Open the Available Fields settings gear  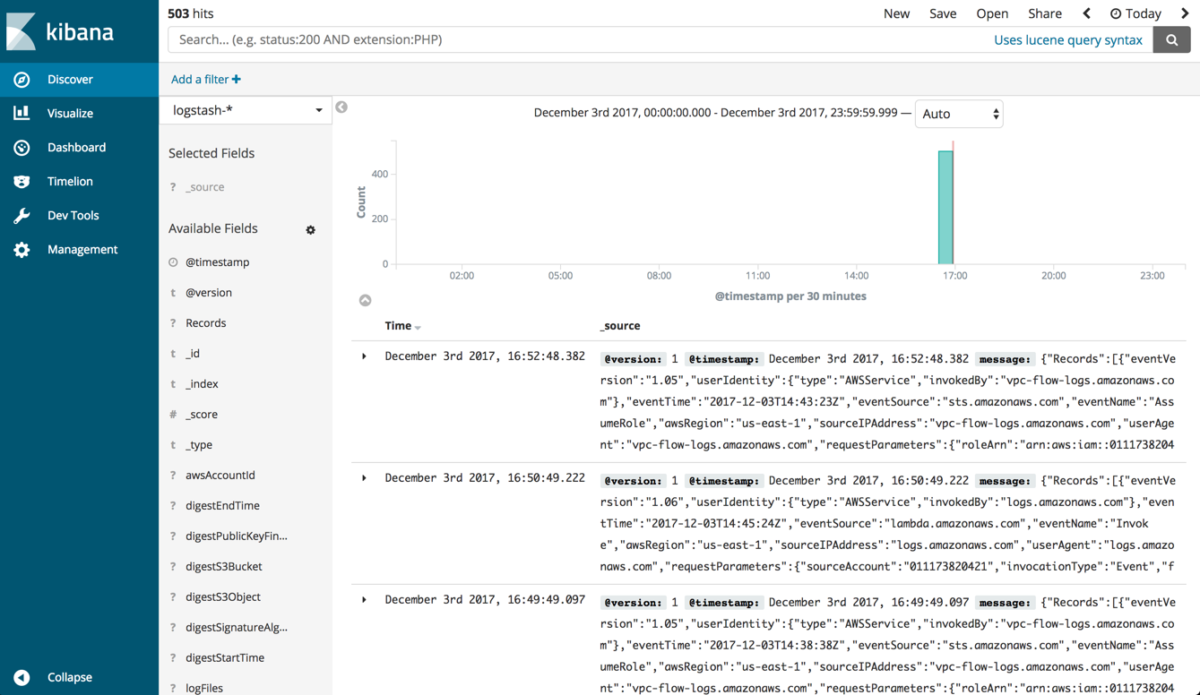310,230
